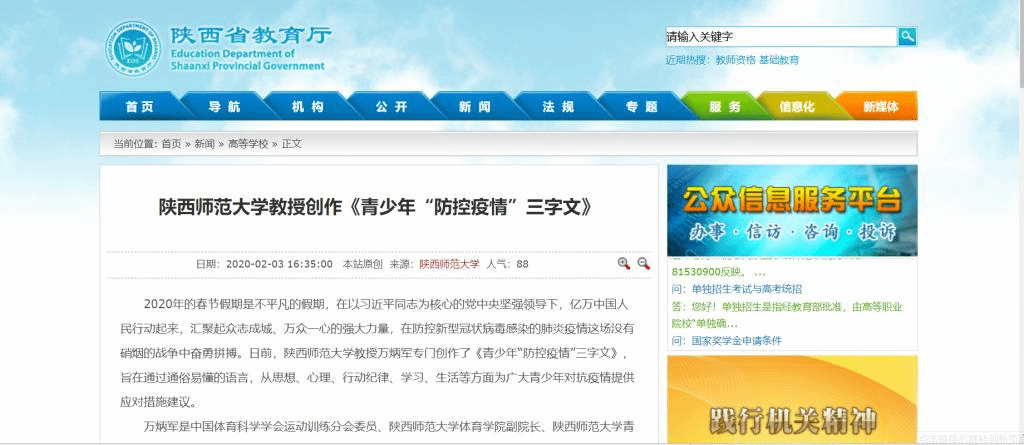Open the 导航 navigation tab
This screenshot has width=1024, height=445.
[224, 107]
